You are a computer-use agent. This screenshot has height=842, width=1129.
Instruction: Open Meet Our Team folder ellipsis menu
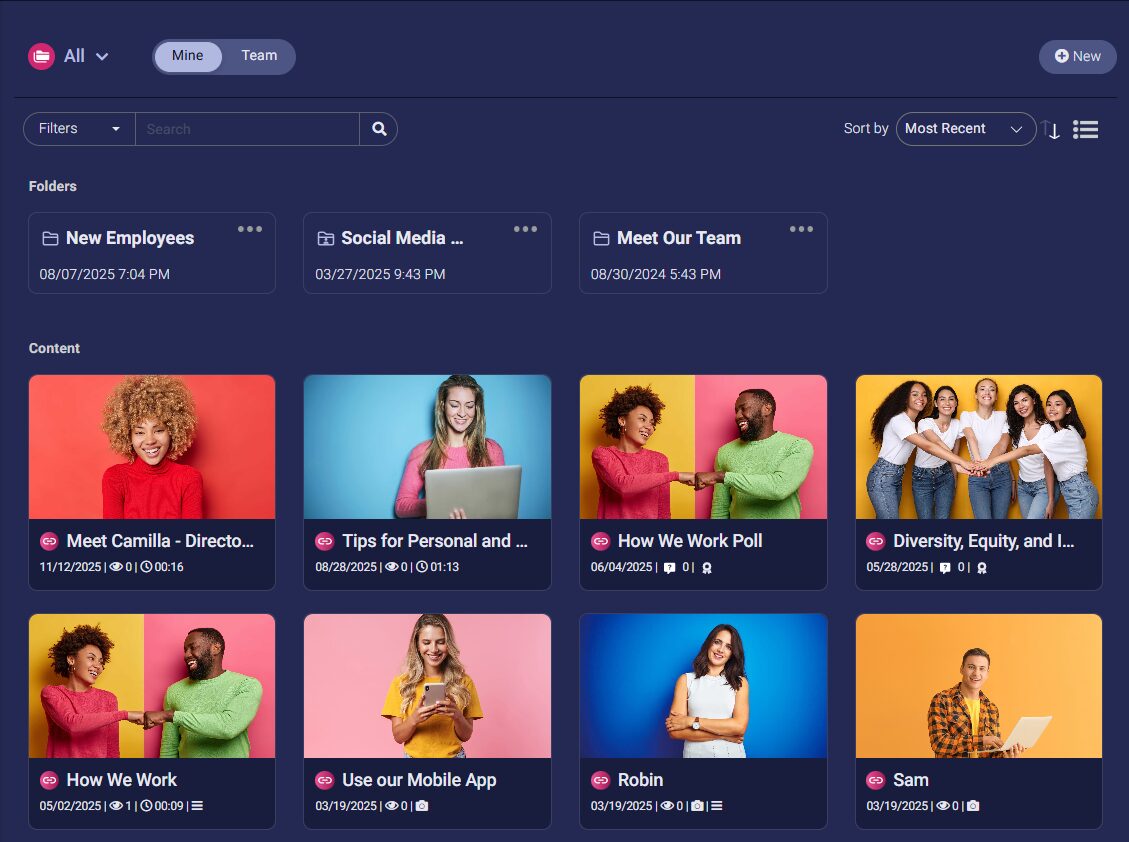pos(801,229)
